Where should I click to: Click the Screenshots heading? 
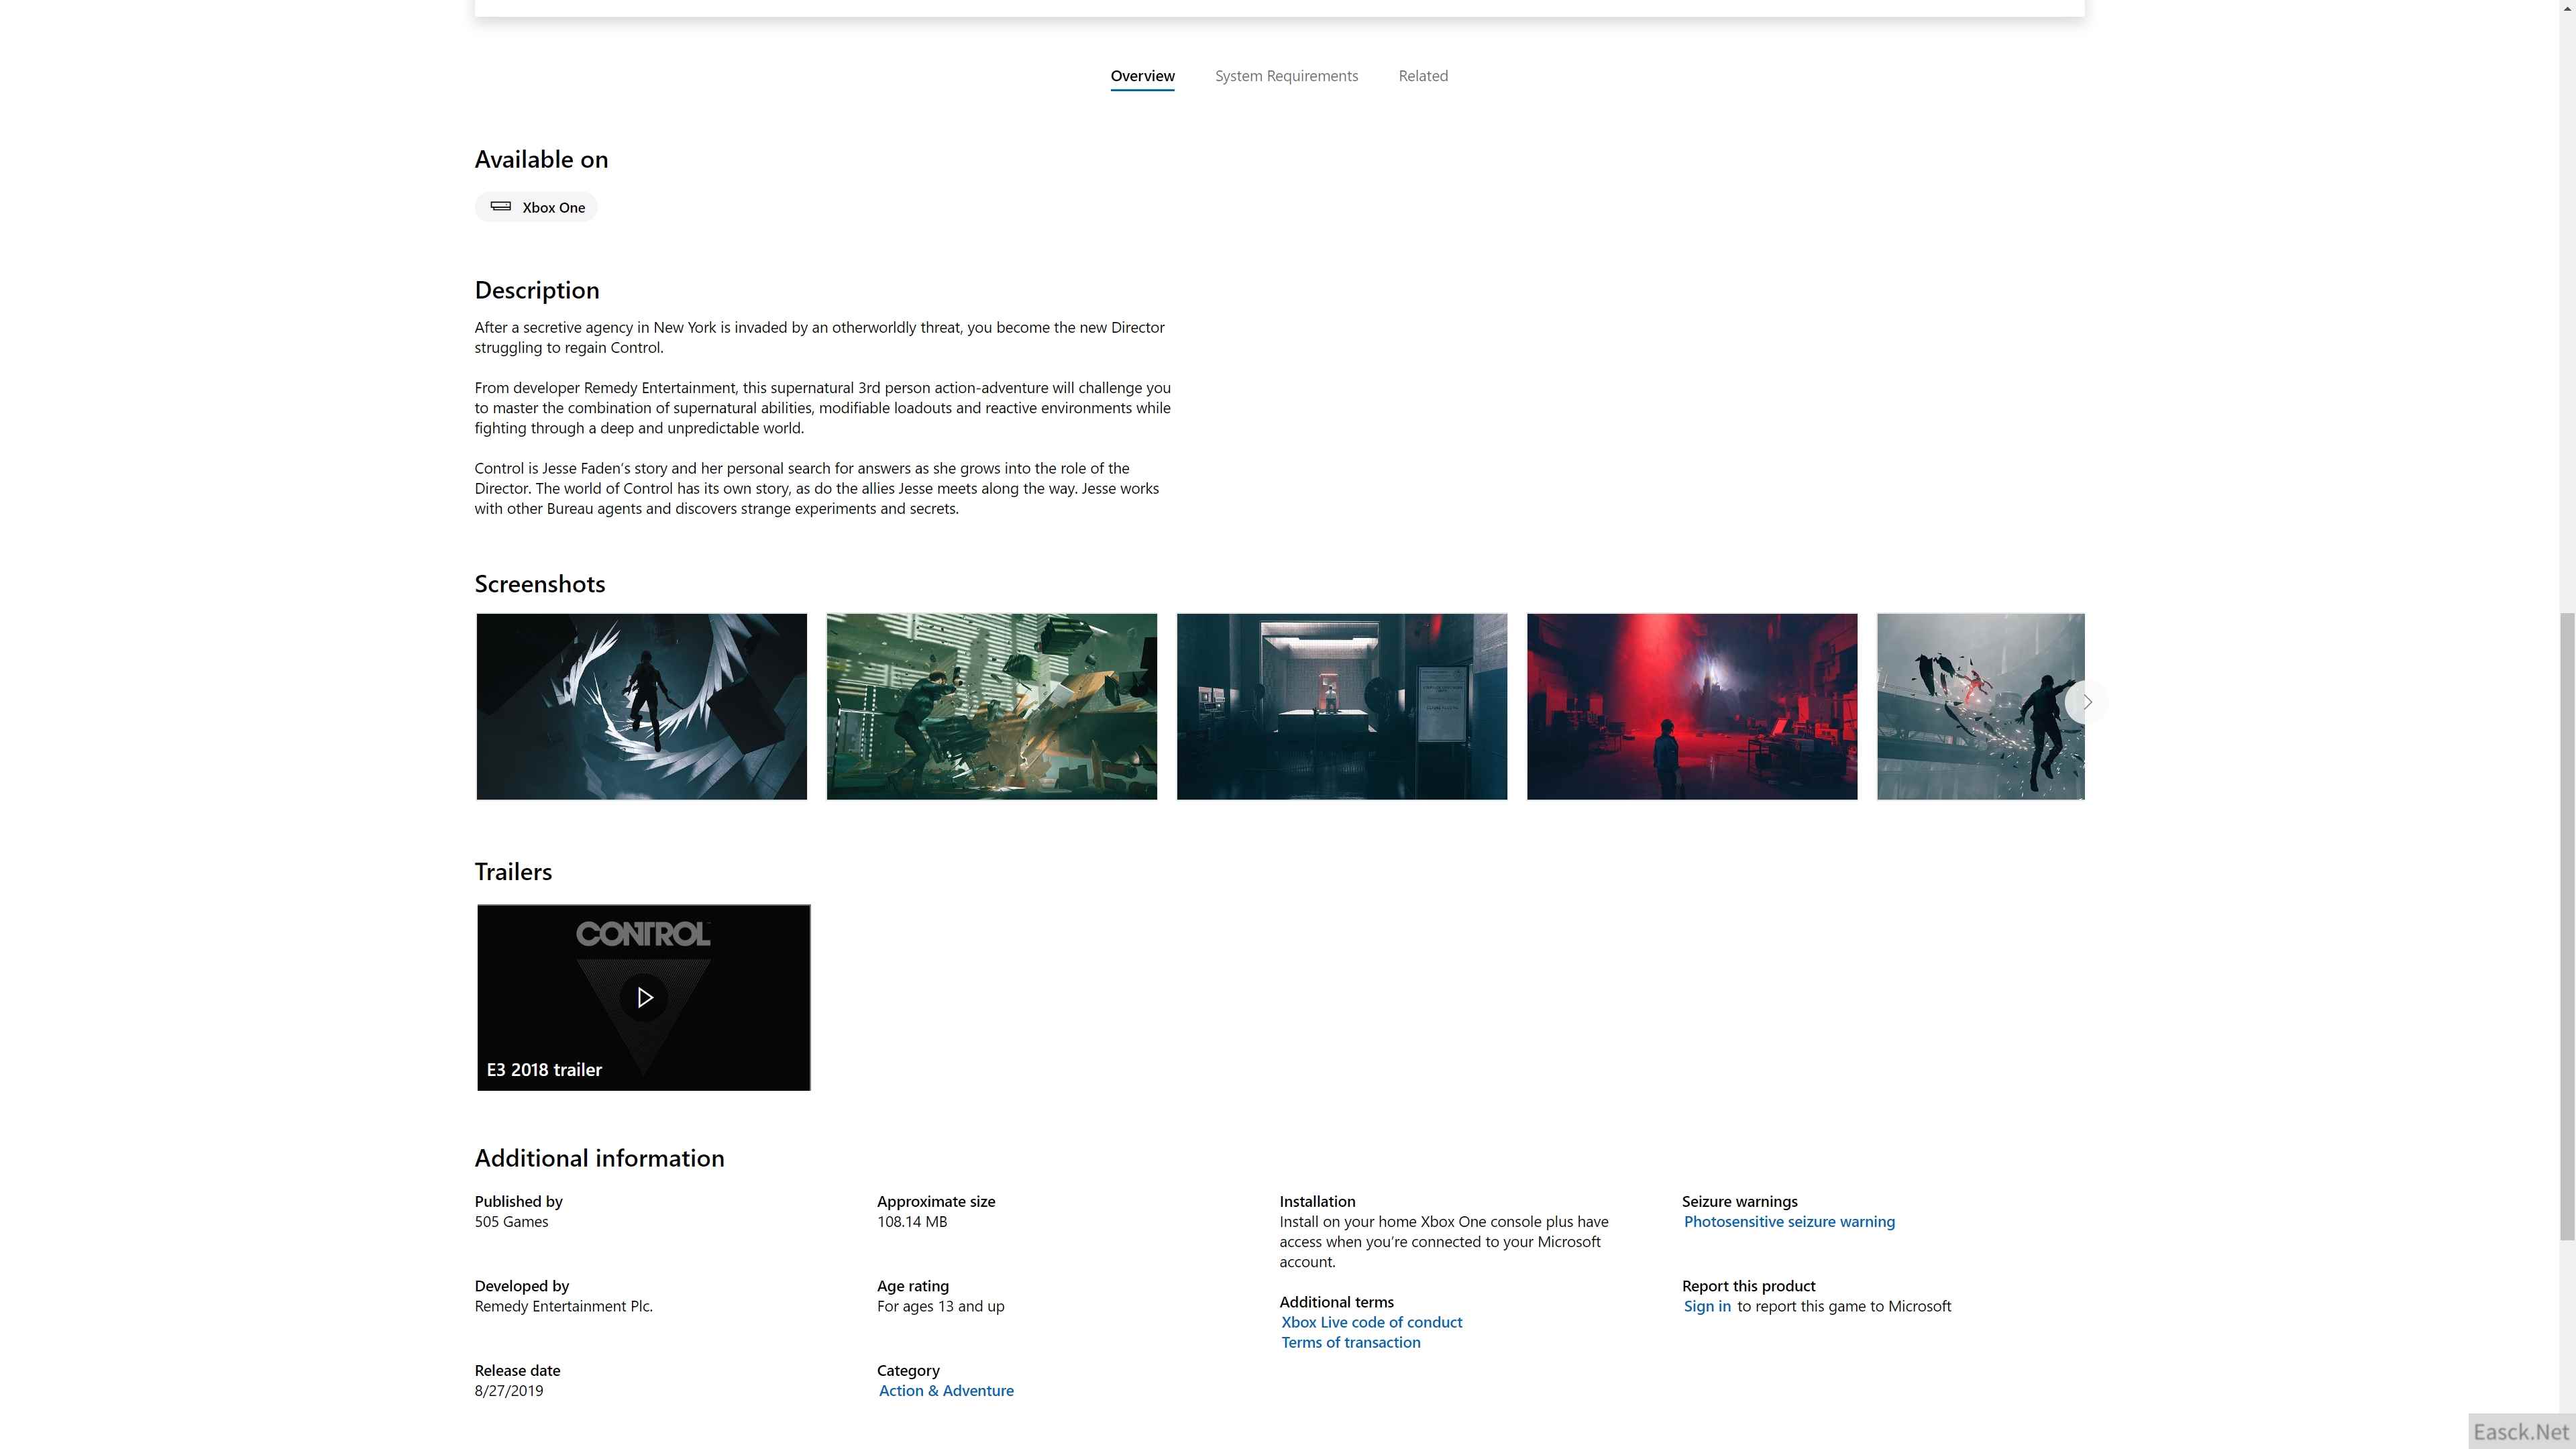click(540, 584)
